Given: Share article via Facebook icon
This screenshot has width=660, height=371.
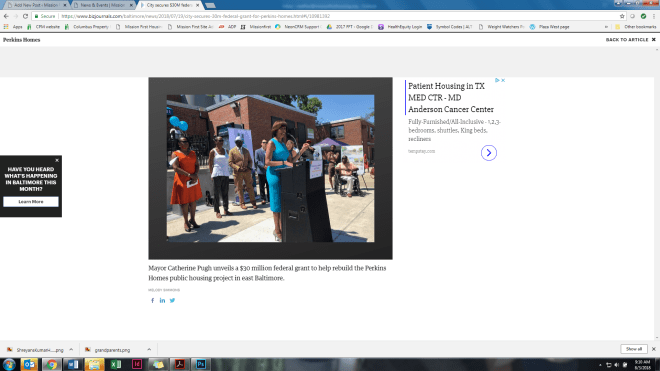Looking at the screenshot, I should point(152,300).
